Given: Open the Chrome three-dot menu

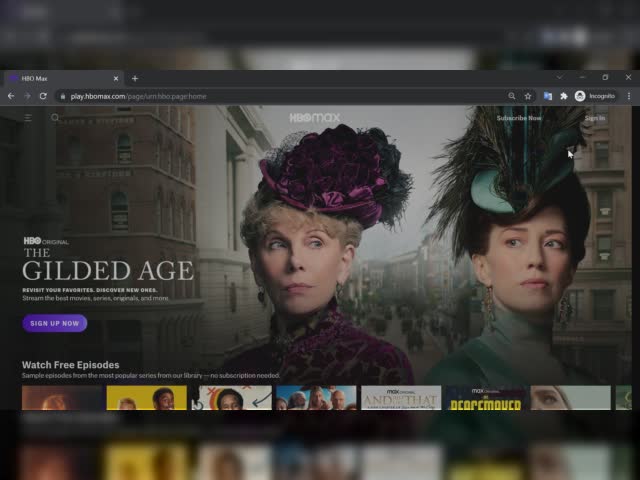Looking at the screenshot, I should coord(629,96).
